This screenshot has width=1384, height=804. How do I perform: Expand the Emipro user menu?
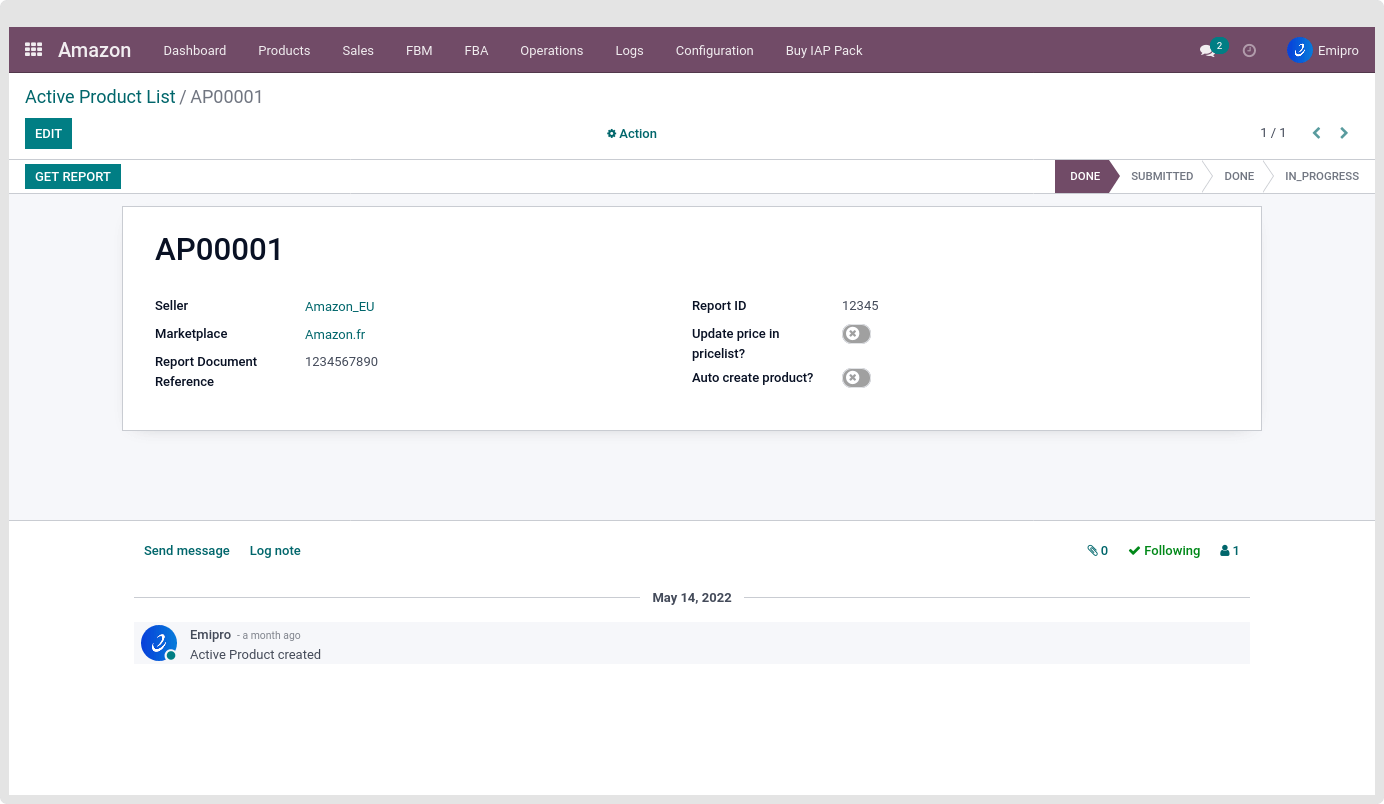tap(1322, 50)
